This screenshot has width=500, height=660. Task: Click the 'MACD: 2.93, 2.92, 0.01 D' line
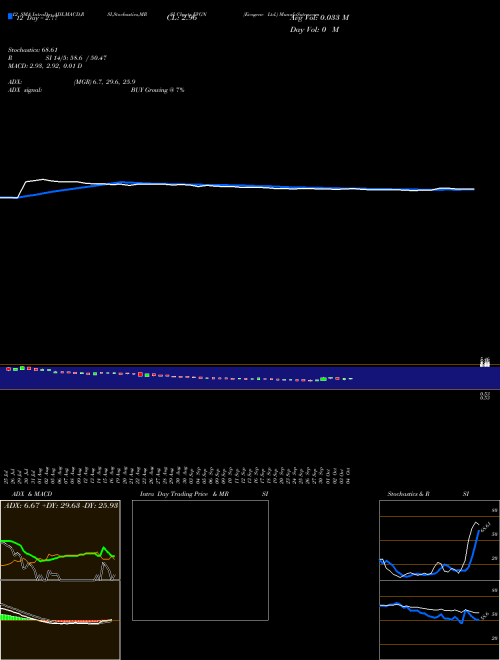[x=45, y=66]
